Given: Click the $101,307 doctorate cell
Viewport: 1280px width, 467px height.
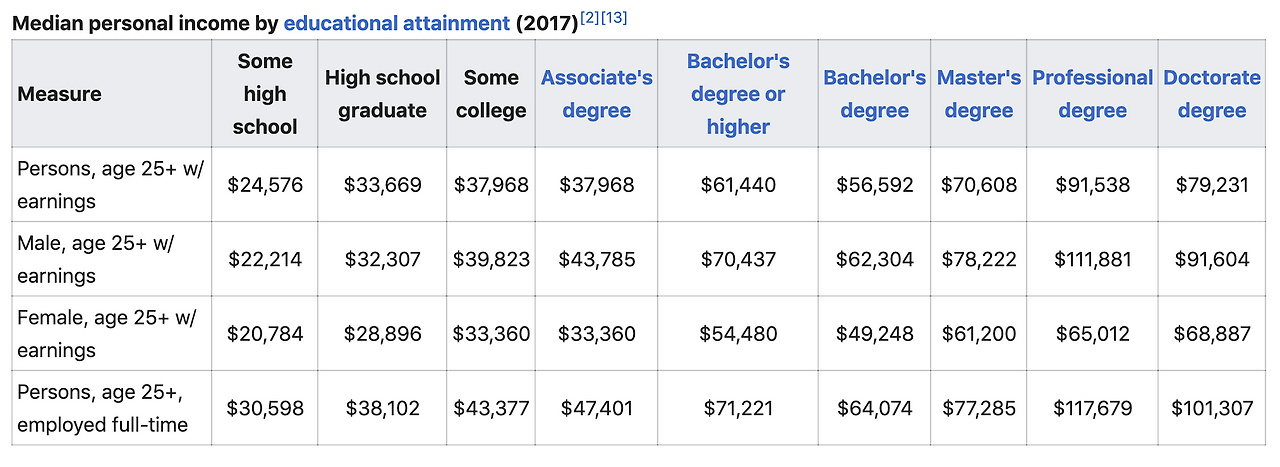Looking at the screenshot, I should (1211, 408).
